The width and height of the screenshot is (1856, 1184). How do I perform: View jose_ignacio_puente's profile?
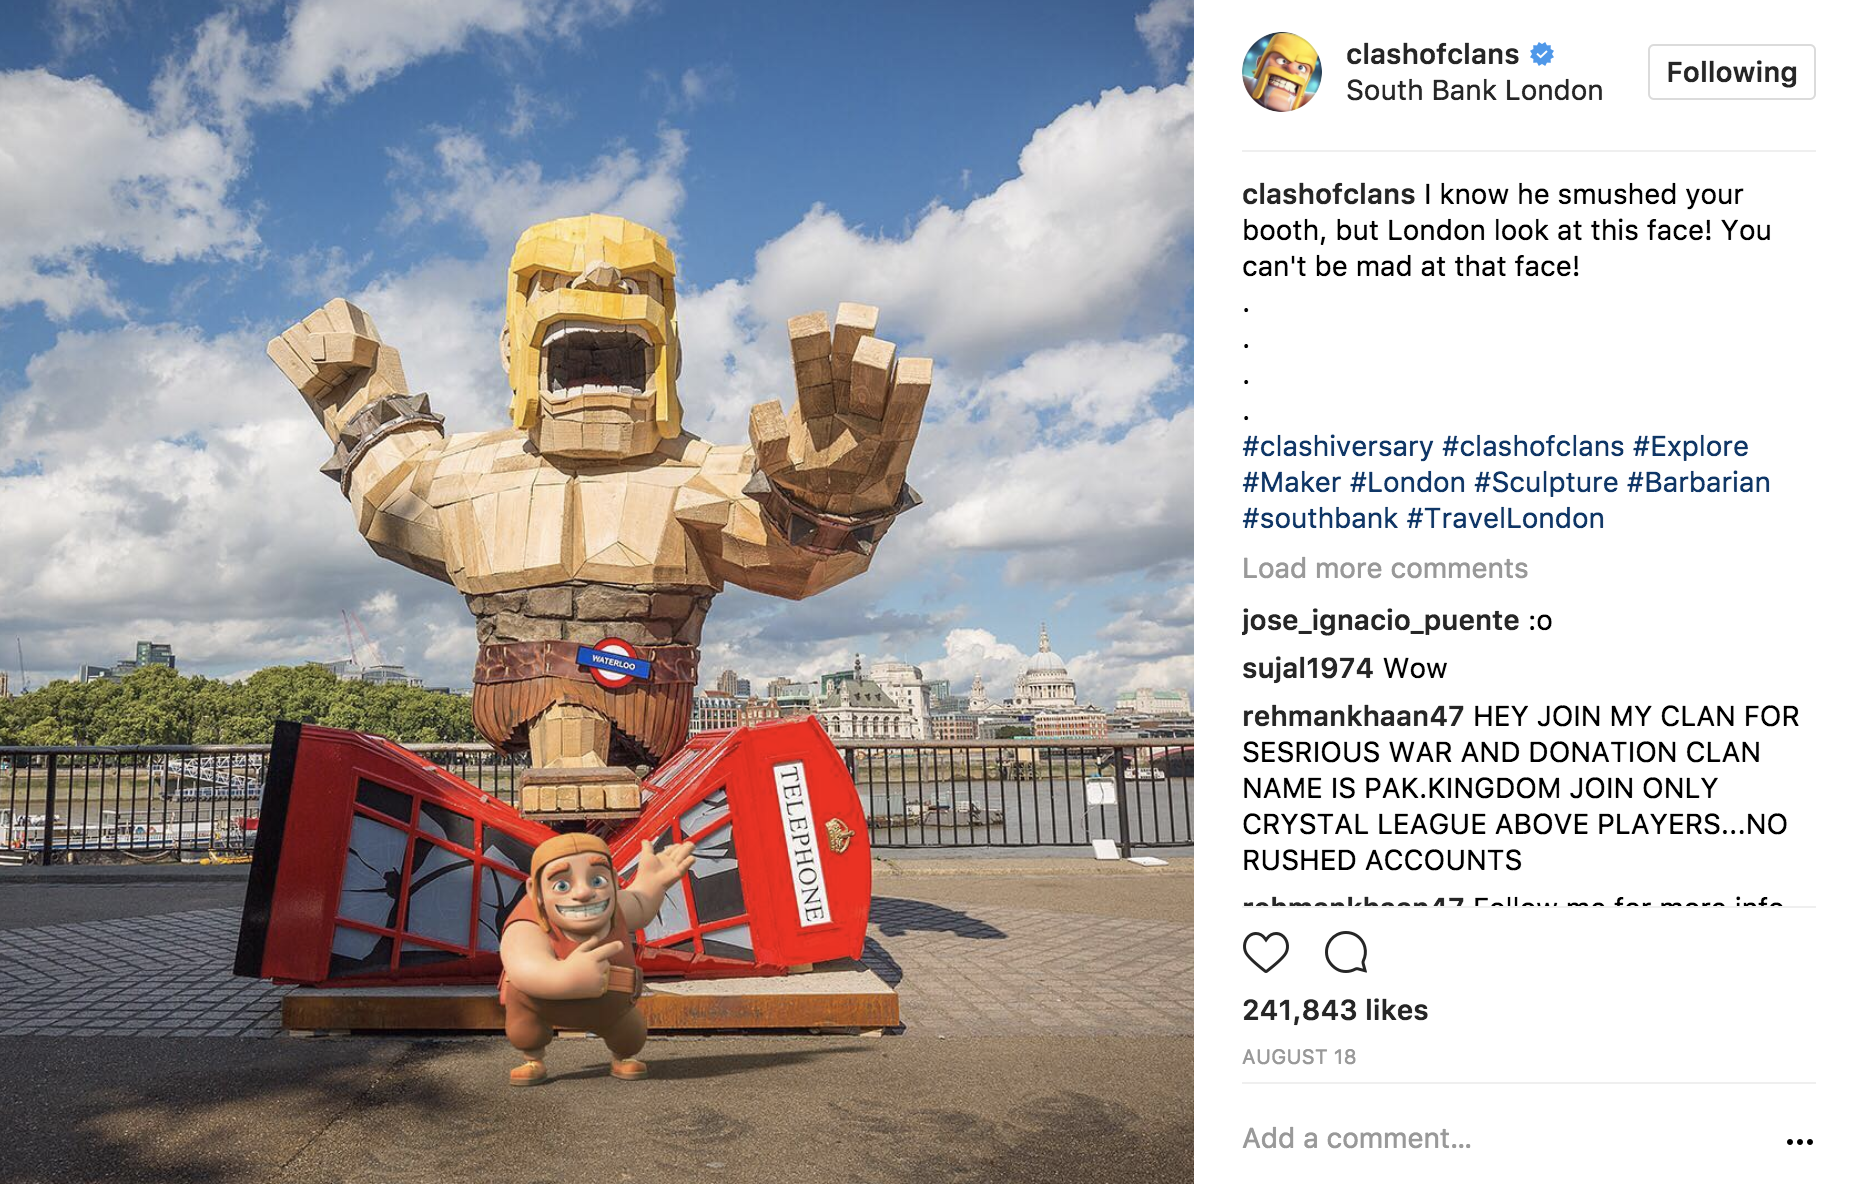(x=1380, y=620)
